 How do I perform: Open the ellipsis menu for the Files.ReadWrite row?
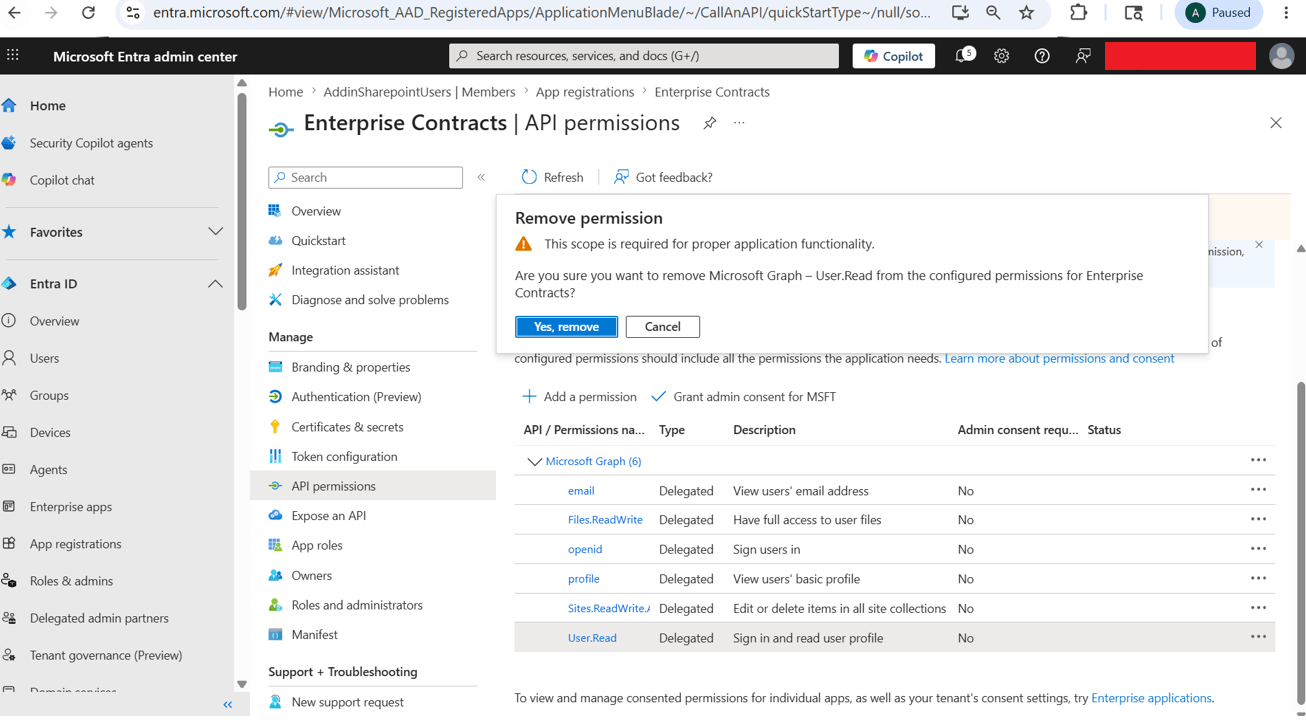coord(1258,519)
